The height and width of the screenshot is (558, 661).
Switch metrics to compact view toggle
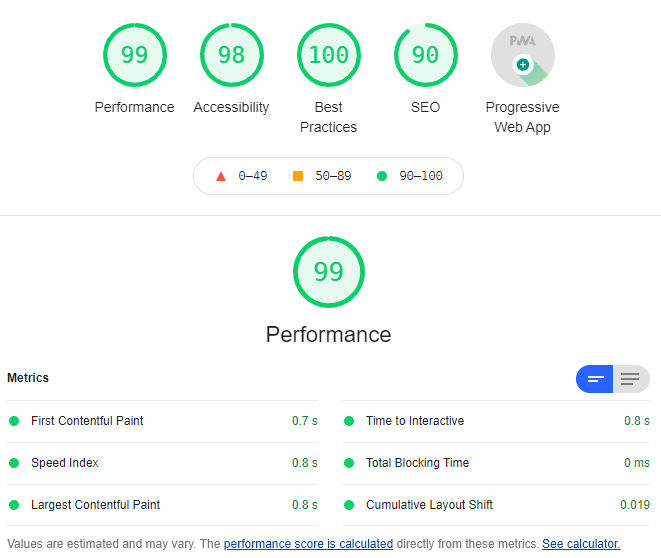tap(594, 379)
